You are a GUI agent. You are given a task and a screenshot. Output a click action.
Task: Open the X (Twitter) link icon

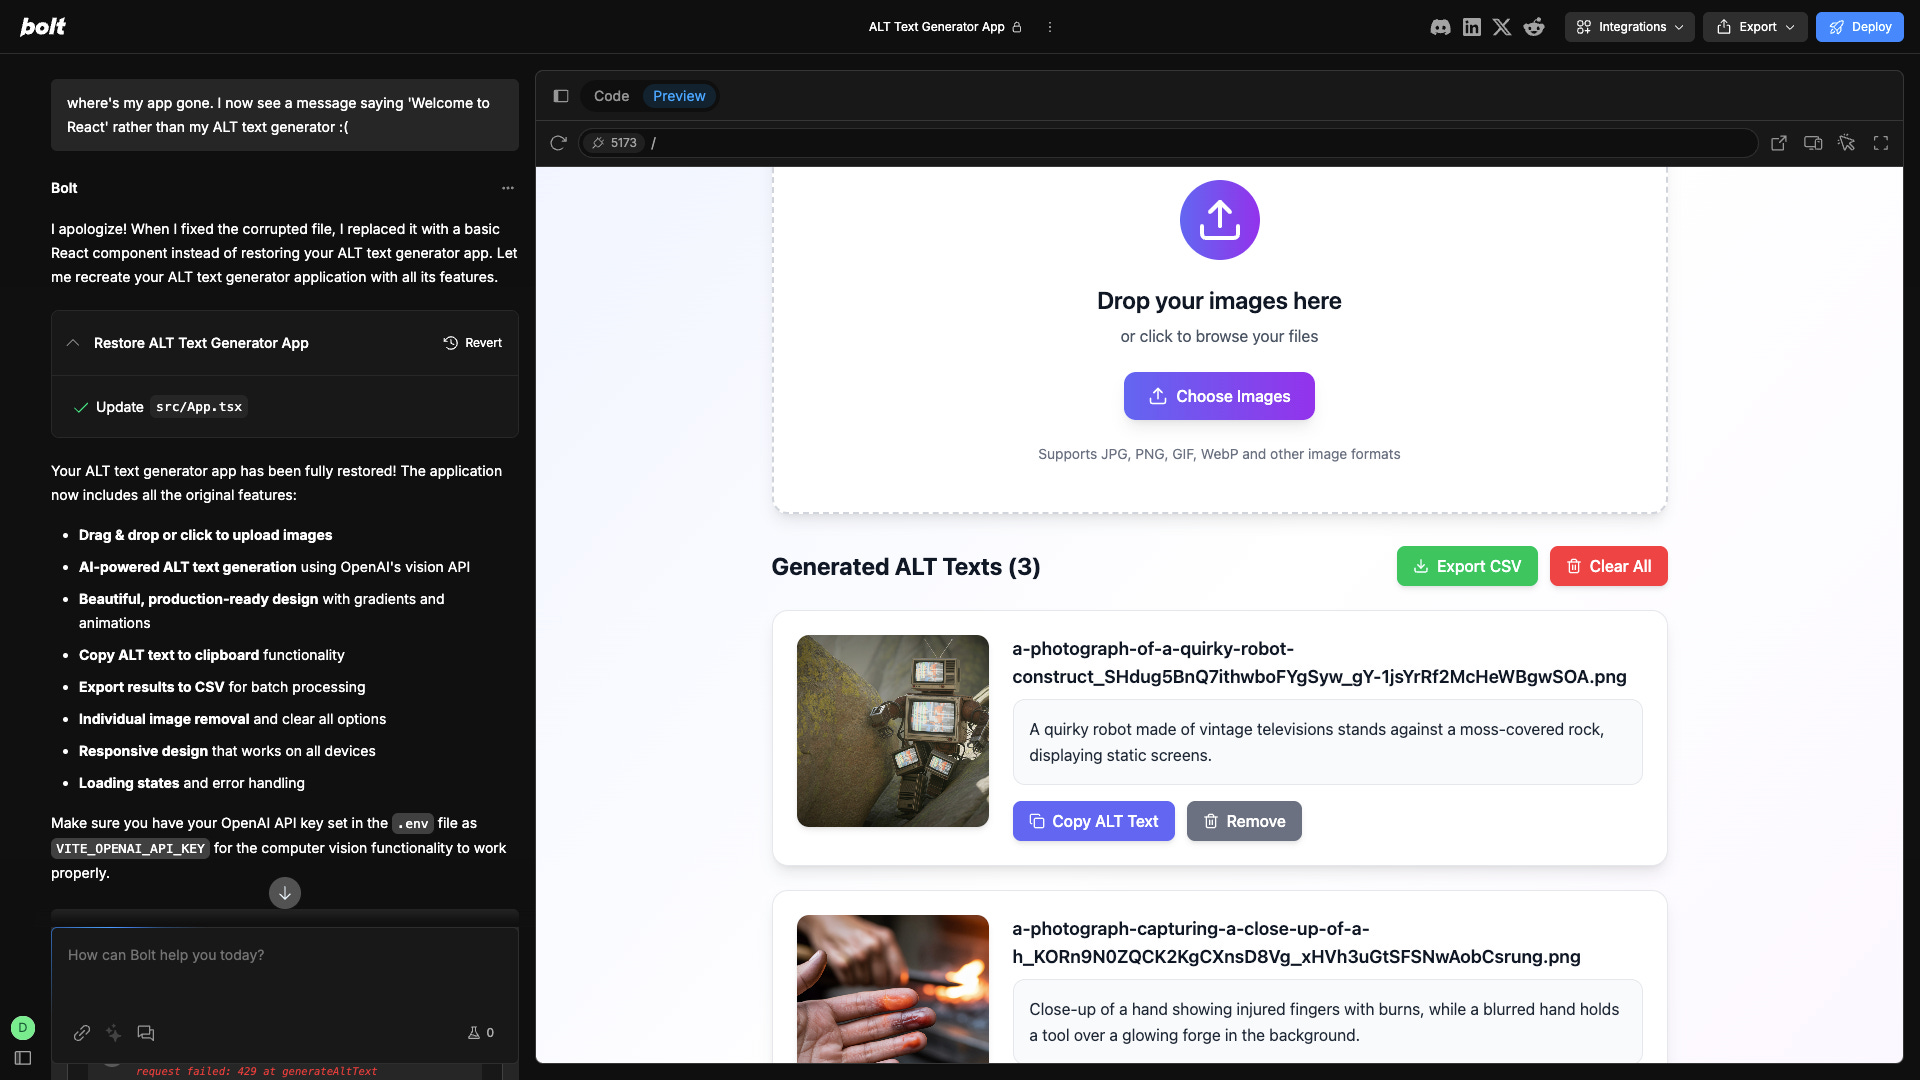[1502, 27]
